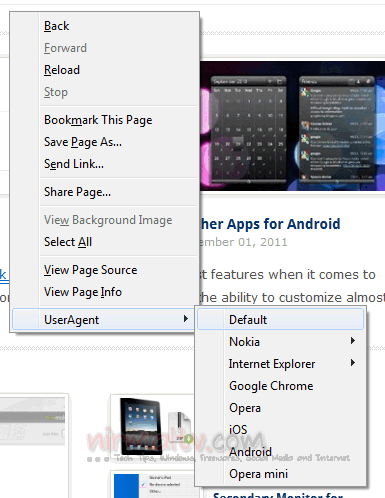Select Default user agent
The image size is (385, 498).
(x=280, y=320)
